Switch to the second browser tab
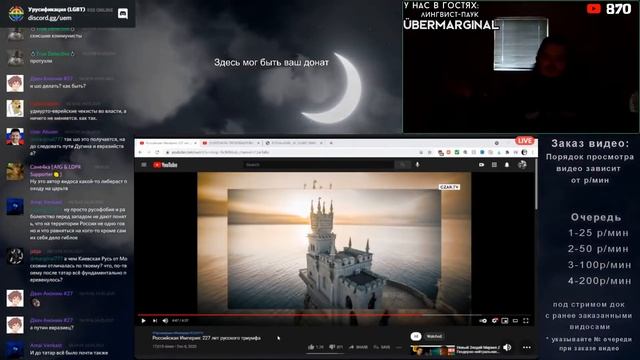640x360 pixels. (x=231, y=143)
